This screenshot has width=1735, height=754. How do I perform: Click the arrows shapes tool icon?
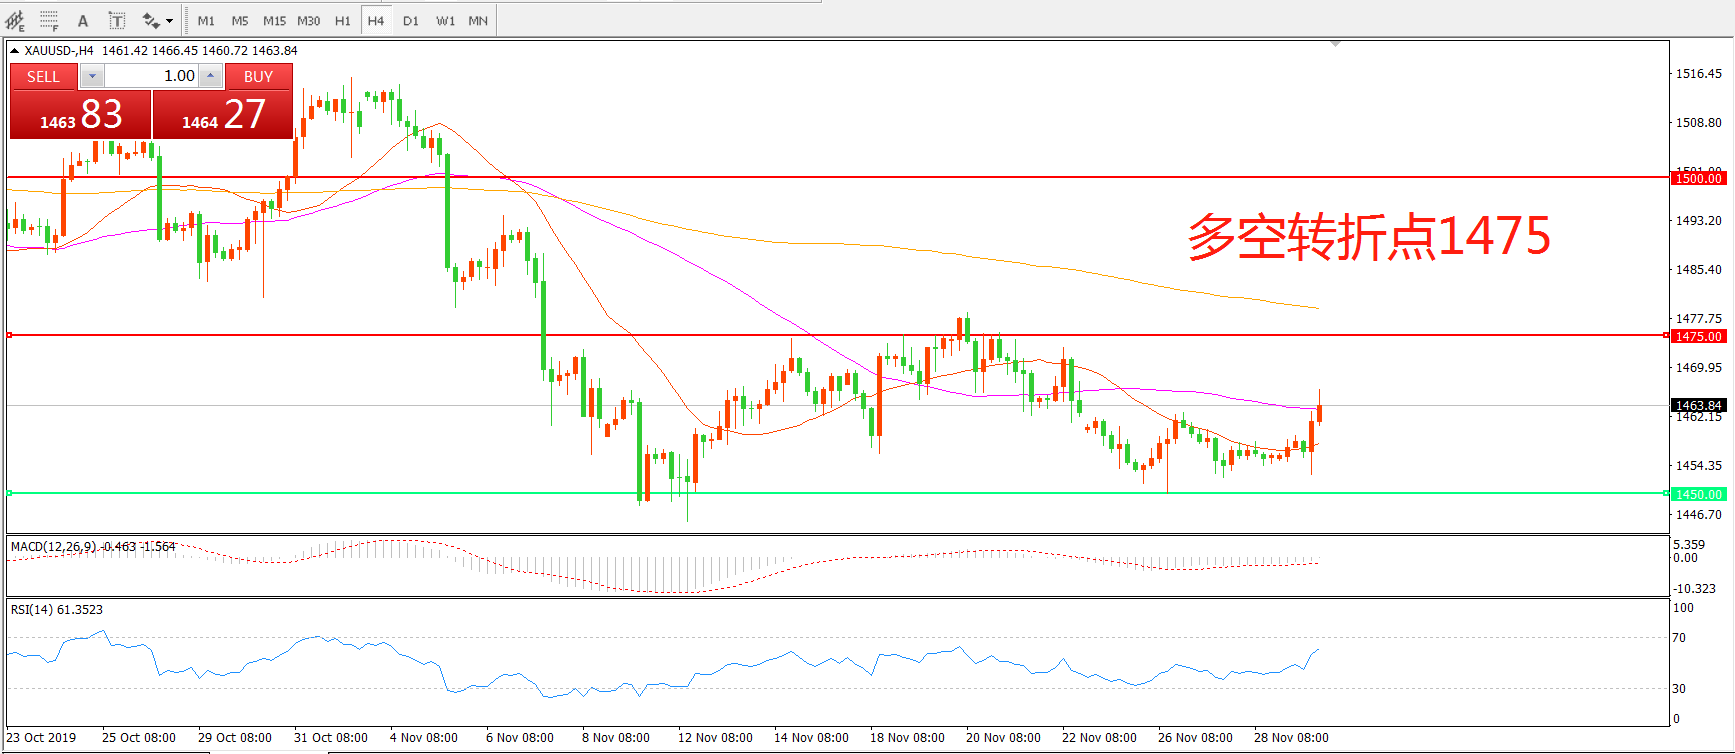150,20
